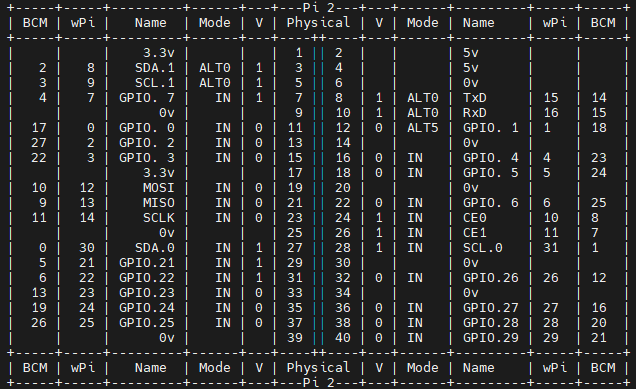Click the Pi 2 title in top border
636x389 pixels.
(319, 7)
